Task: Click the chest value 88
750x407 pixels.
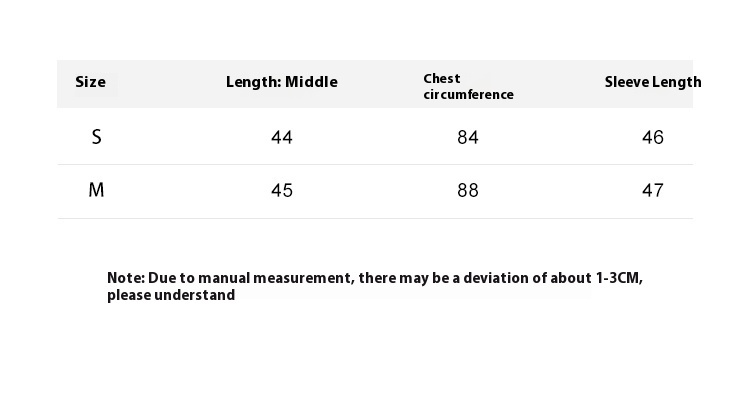Action: coord(468,190)
